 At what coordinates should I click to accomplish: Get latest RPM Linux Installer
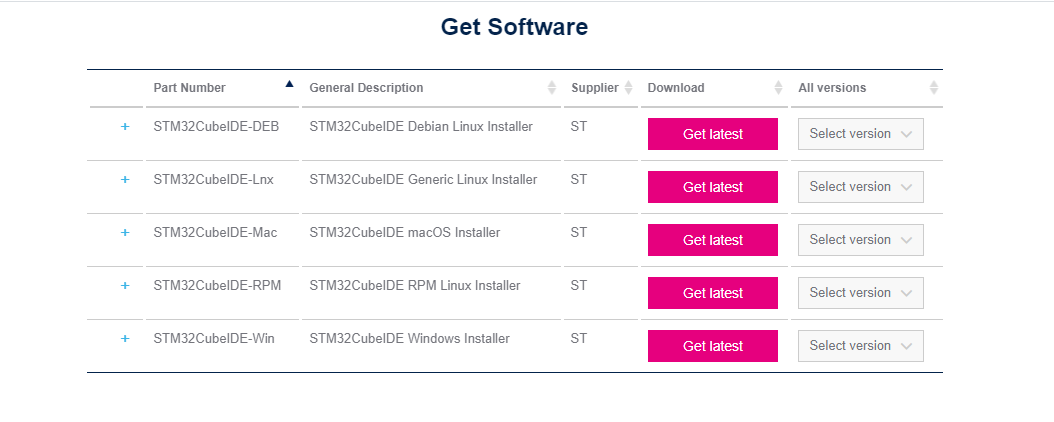(x=713, y=293)
